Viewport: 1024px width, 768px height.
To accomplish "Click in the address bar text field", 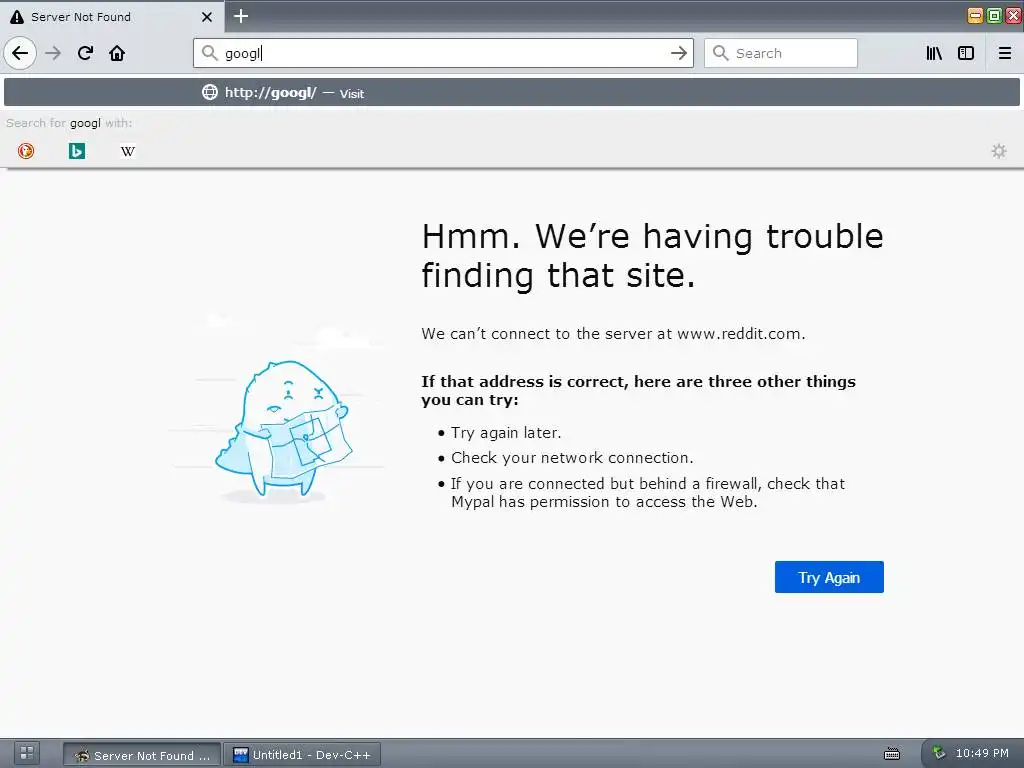I will pos(444,53).
